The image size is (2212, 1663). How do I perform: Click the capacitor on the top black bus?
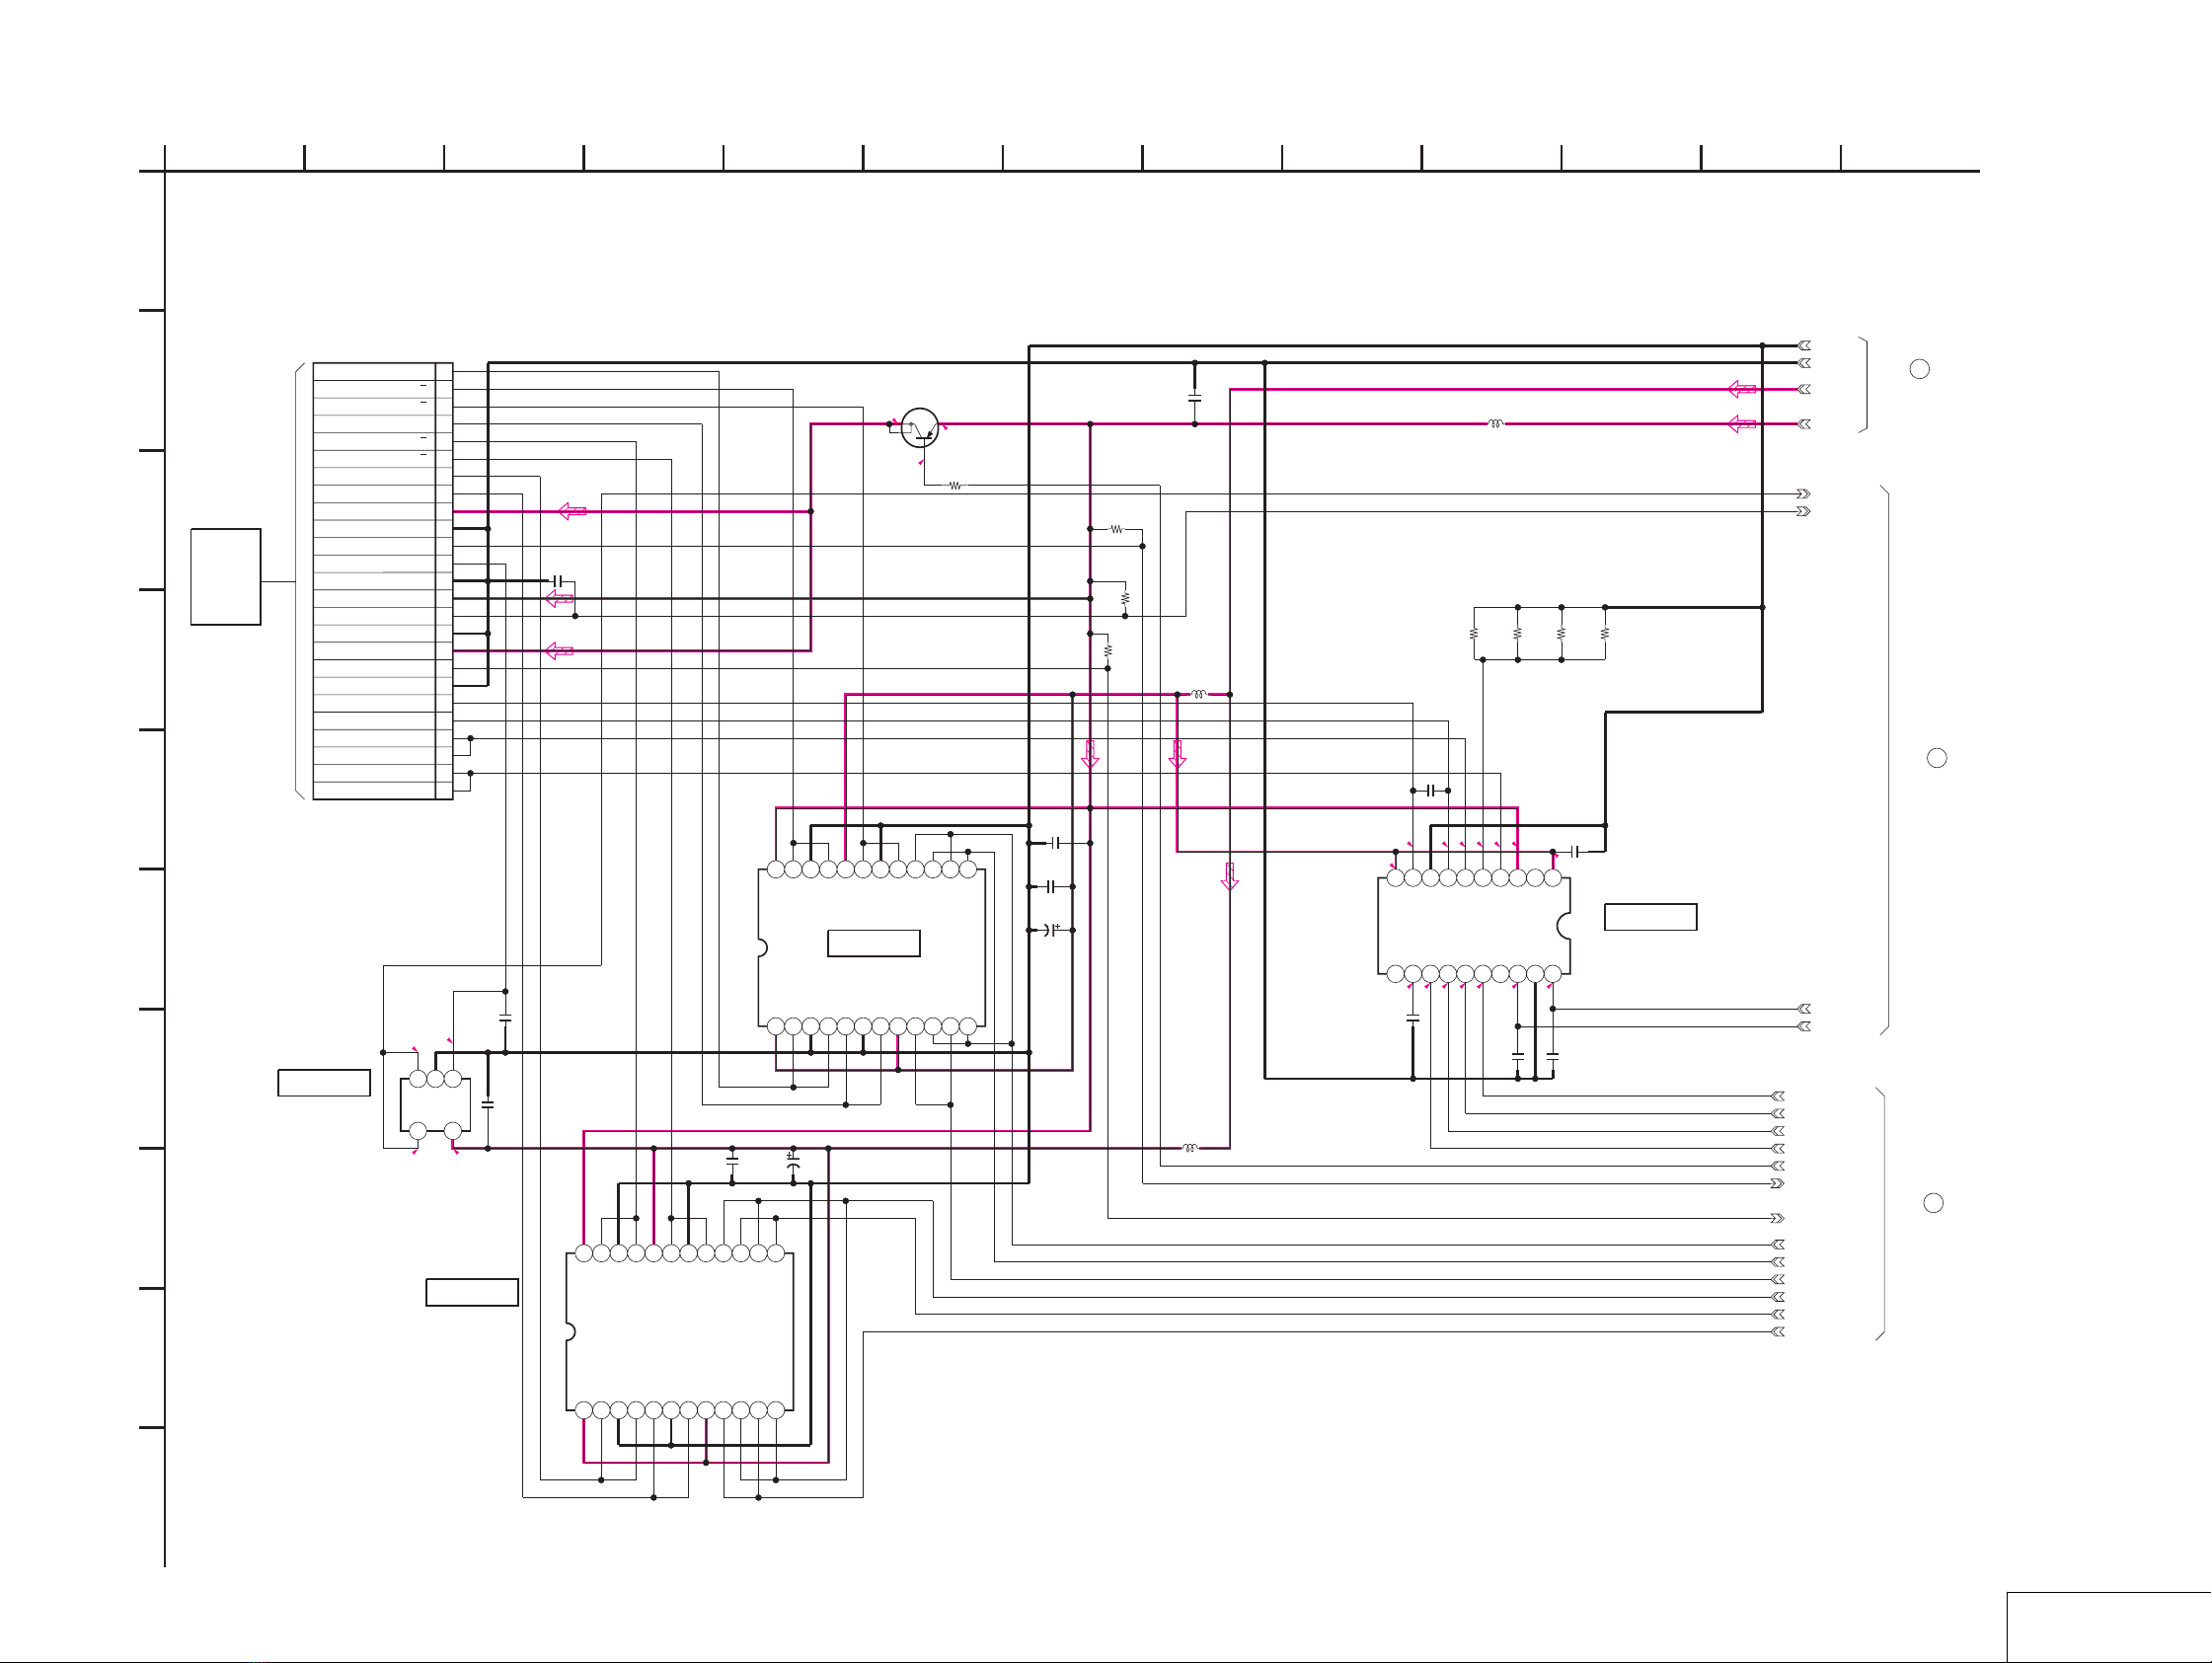[x=1195, y=397]
